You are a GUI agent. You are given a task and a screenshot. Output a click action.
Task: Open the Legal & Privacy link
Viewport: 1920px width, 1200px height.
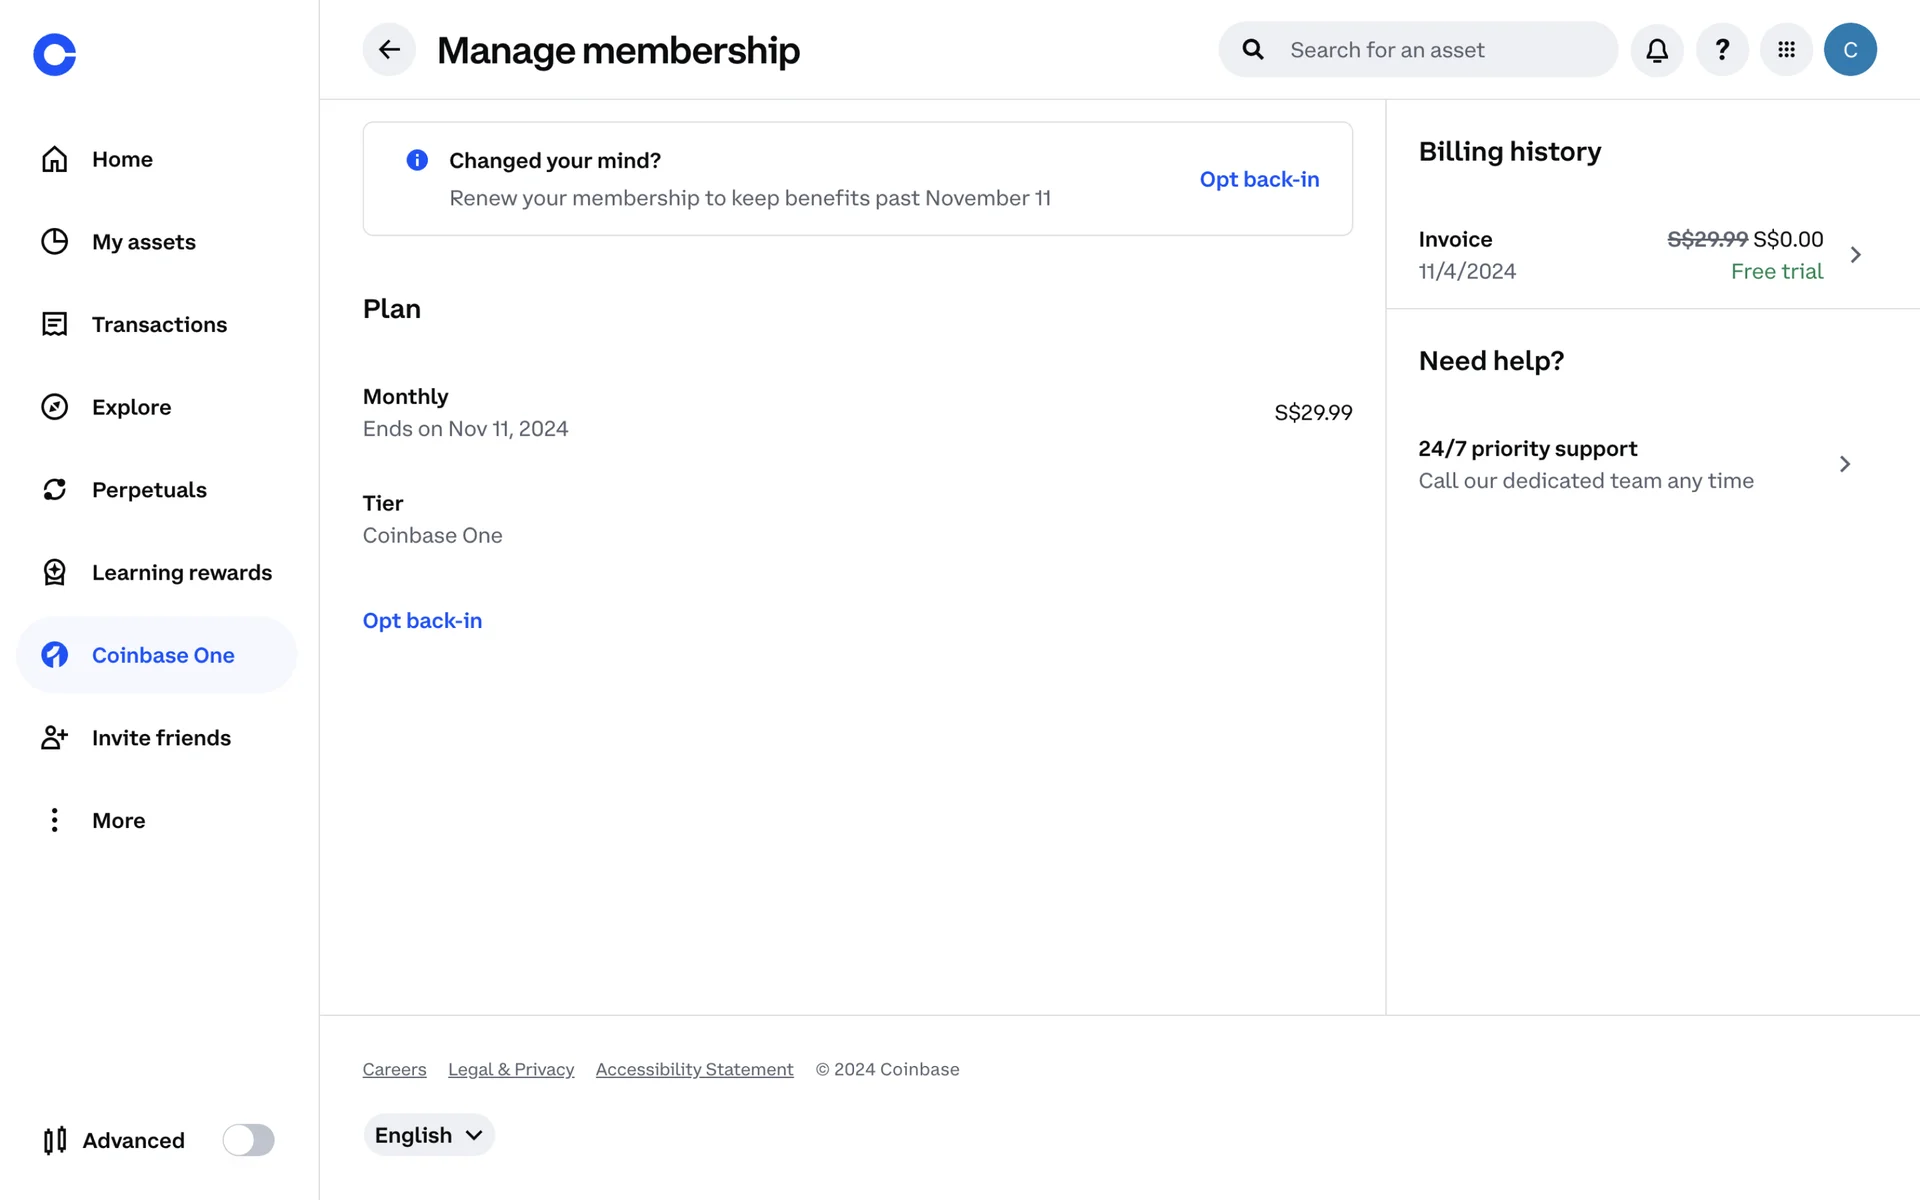click(x=511, y=1069)
